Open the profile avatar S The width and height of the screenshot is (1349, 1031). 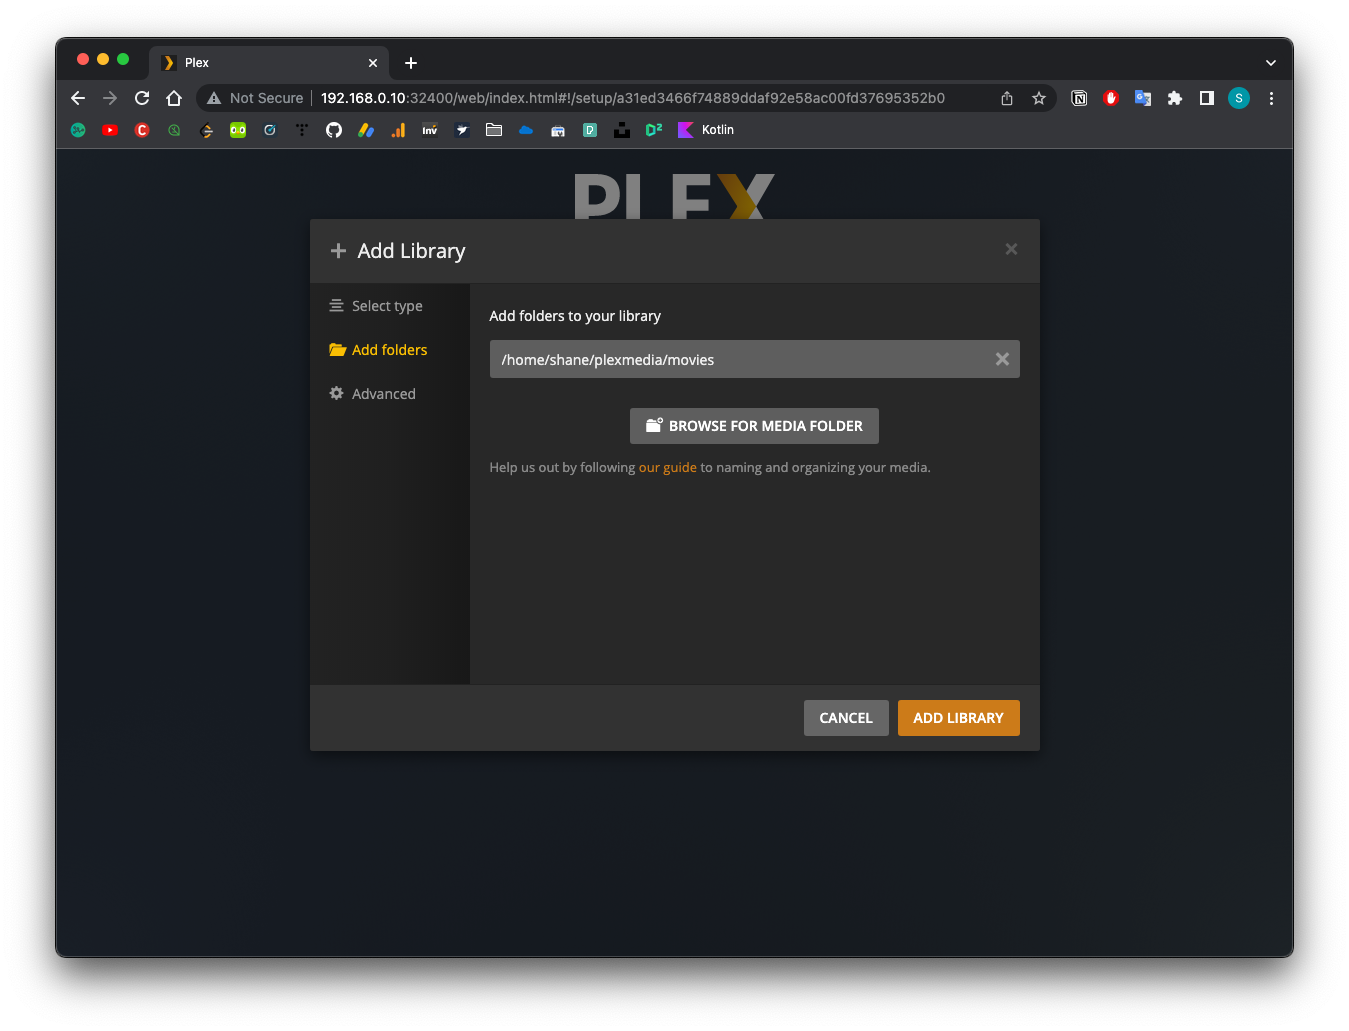click(1239, 98)
